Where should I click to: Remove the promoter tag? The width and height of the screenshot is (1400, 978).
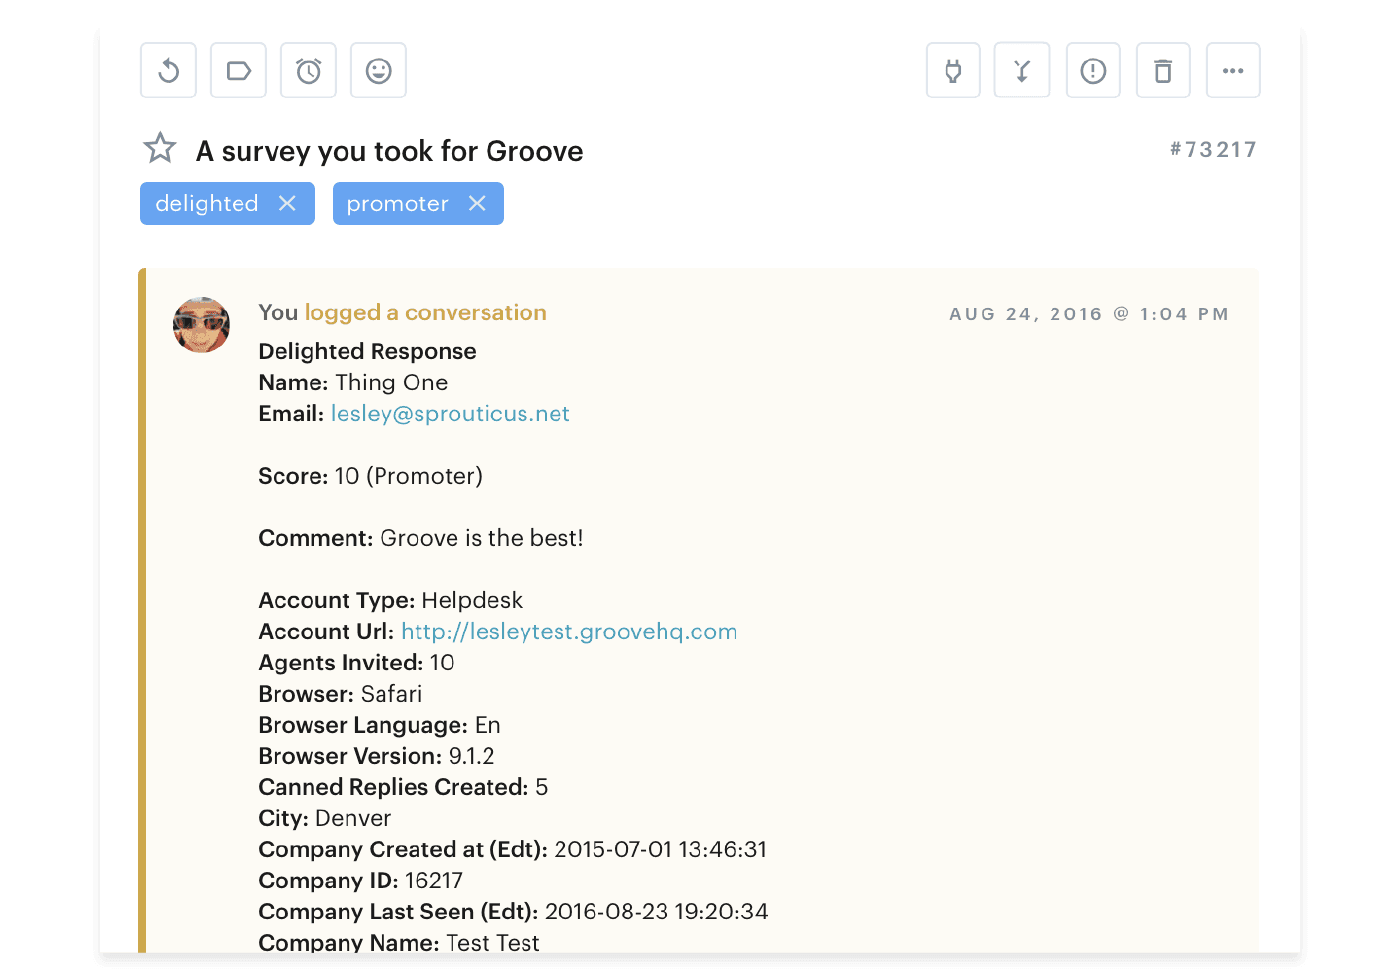(477, 203)
